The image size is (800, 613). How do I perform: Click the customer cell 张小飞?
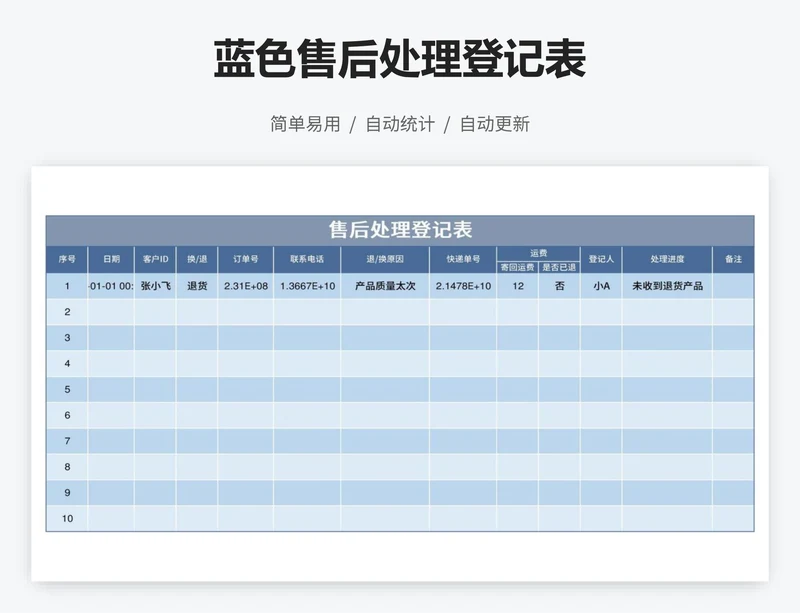pos(156,286)
